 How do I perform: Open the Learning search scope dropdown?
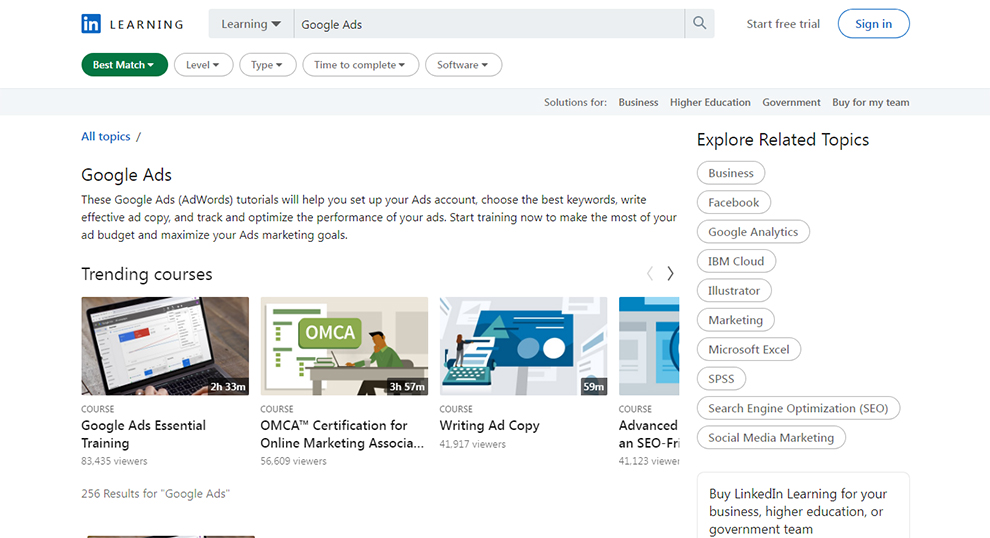(251, 24)
